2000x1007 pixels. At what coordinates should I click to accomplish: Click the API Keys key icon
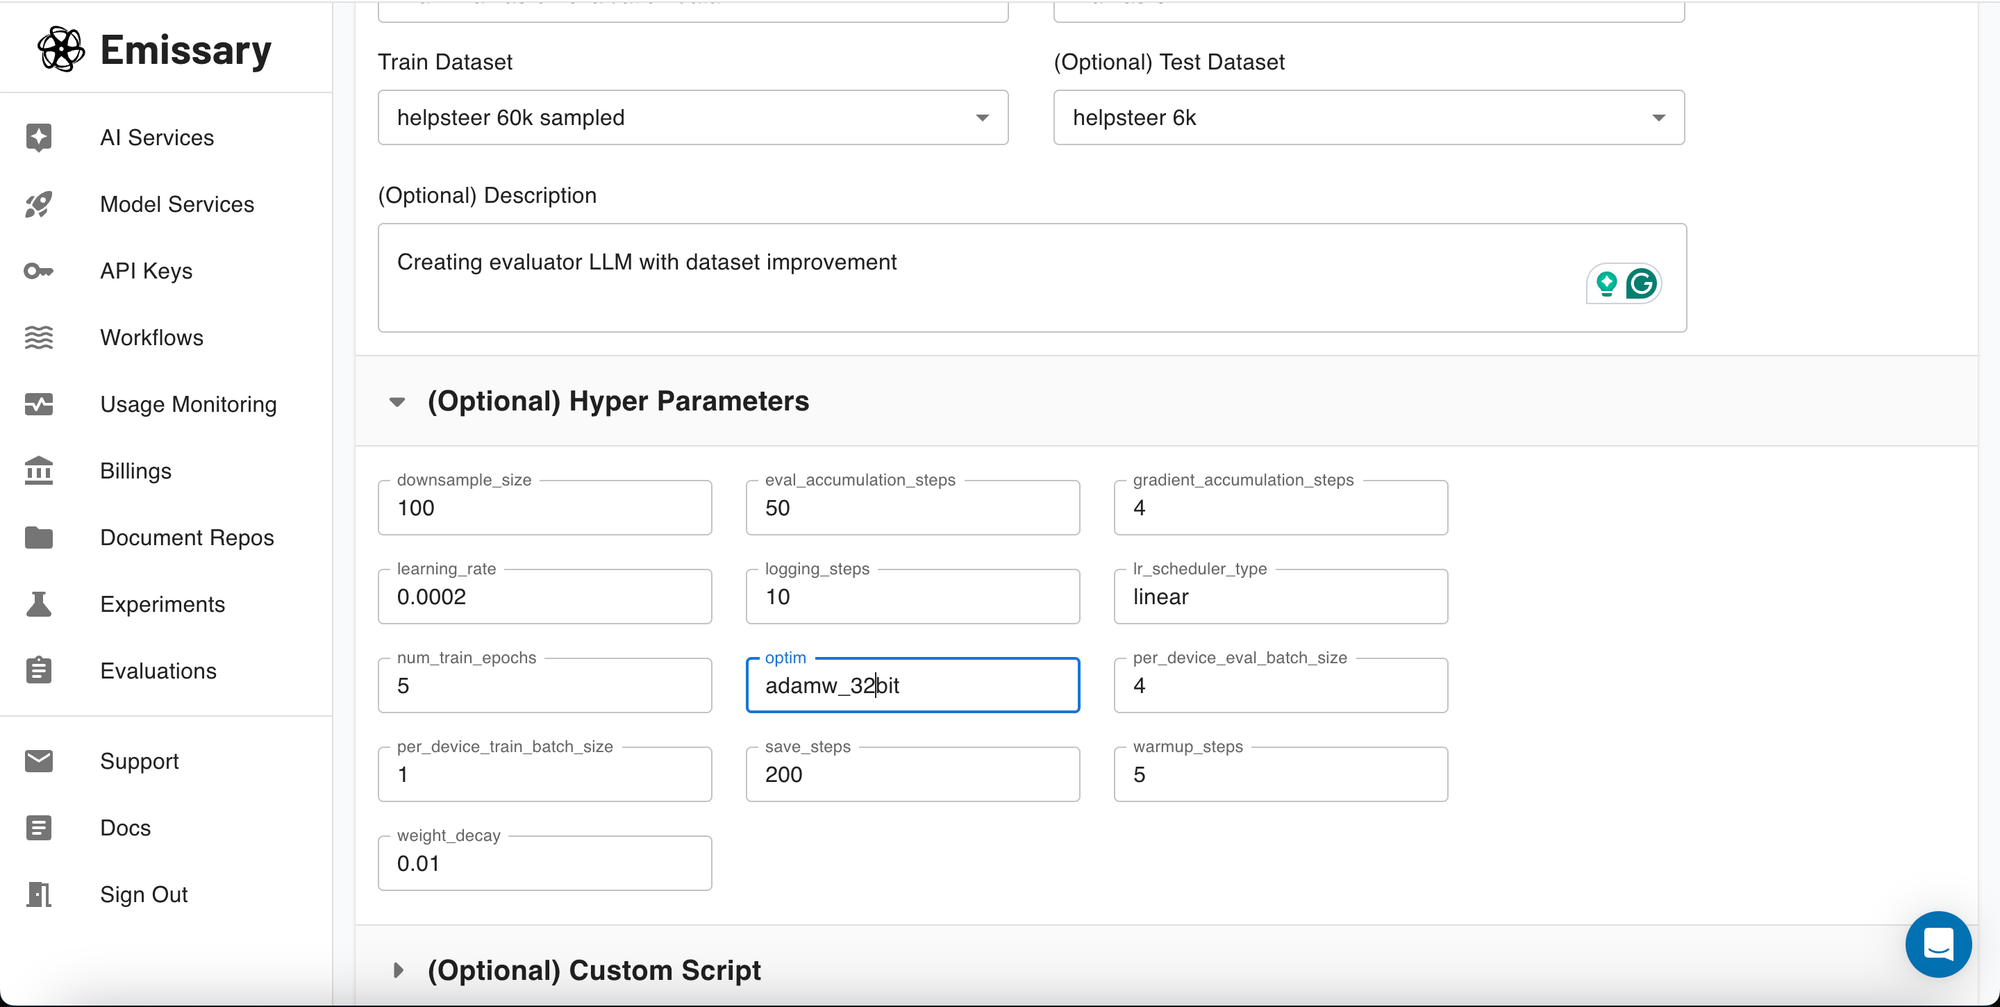(39, 271)
